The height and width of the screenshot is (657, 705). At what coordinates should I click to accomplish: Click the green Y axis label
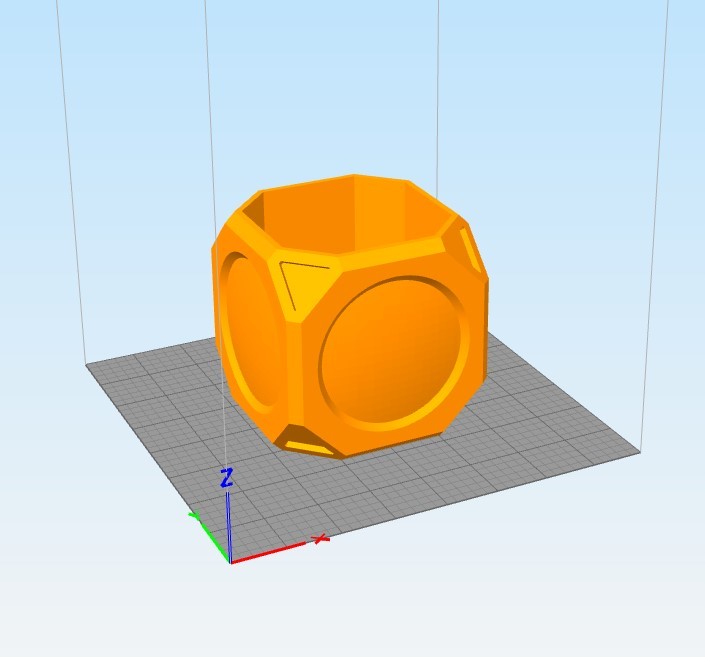point(194,516)
